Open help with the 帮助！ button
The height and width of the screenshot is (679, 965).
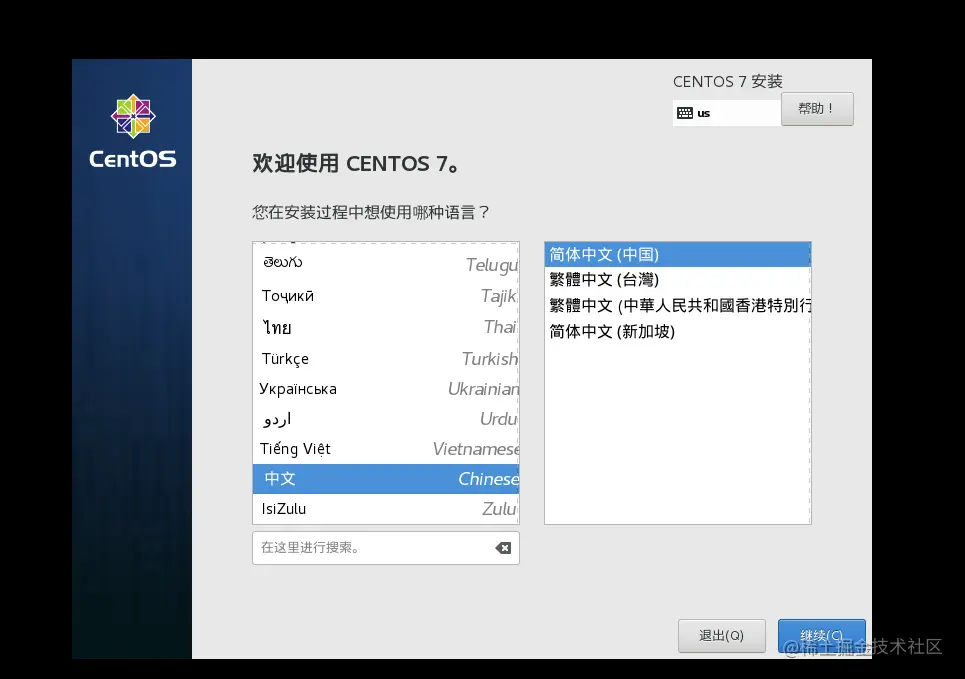(x=817, y=109)
